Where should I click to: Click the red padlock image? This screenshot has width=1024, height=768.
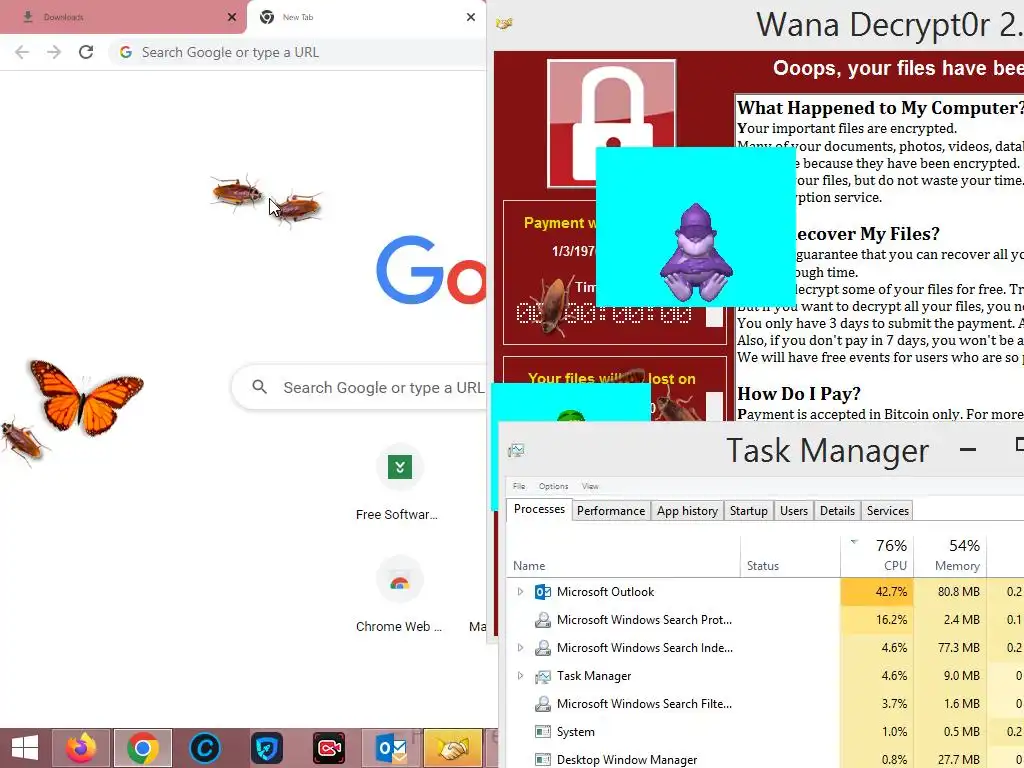point(612,124)
